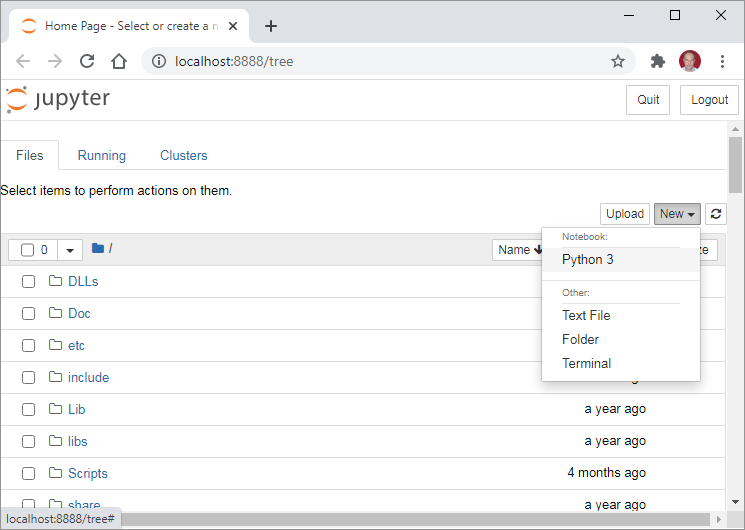Click 'a year ago' in libs row
This screenshot has width=745, height=530.
(x=615, y=441)
